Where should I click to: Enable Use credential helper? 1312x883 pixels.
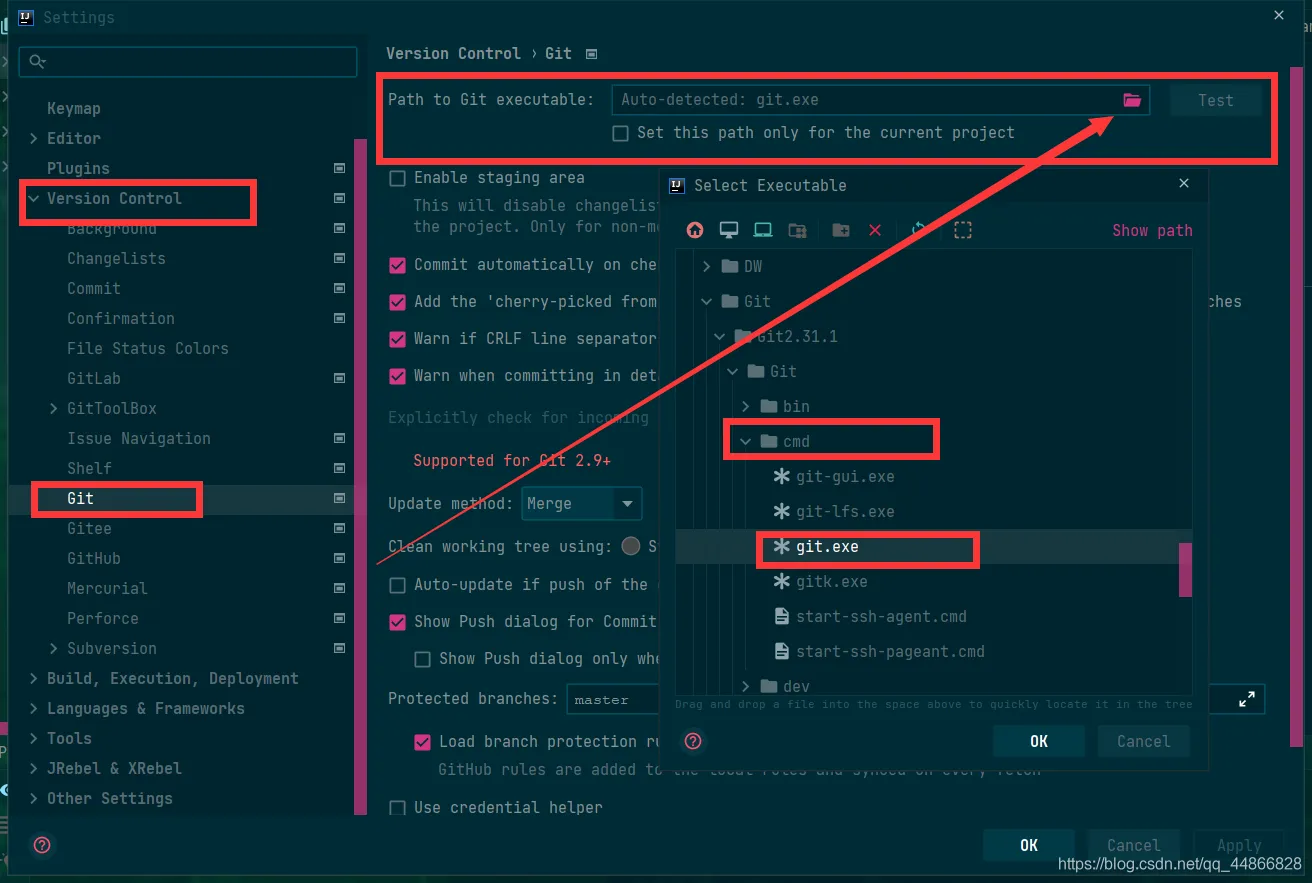tap(397, 808)
